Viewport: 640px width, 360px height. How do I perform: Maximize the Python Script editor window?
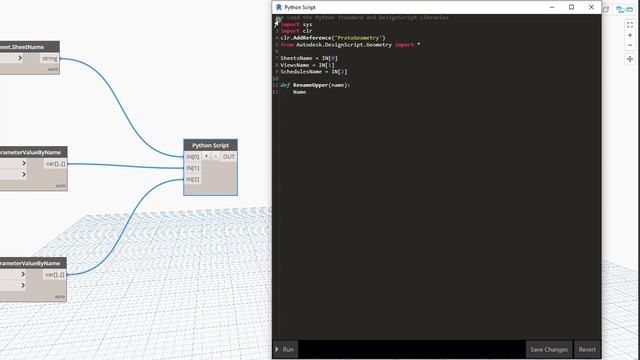pyautogui.click(x=571, y=7)
